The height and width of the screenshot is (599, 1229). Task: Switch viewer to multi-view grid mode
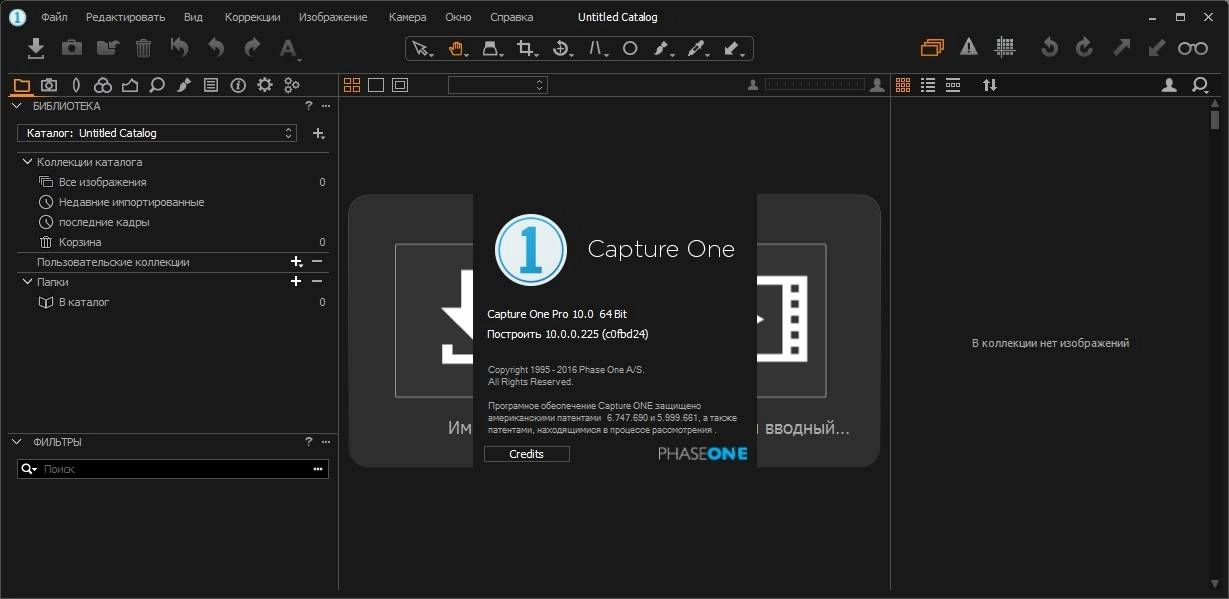pyautogui.click(x=352, y=85)
